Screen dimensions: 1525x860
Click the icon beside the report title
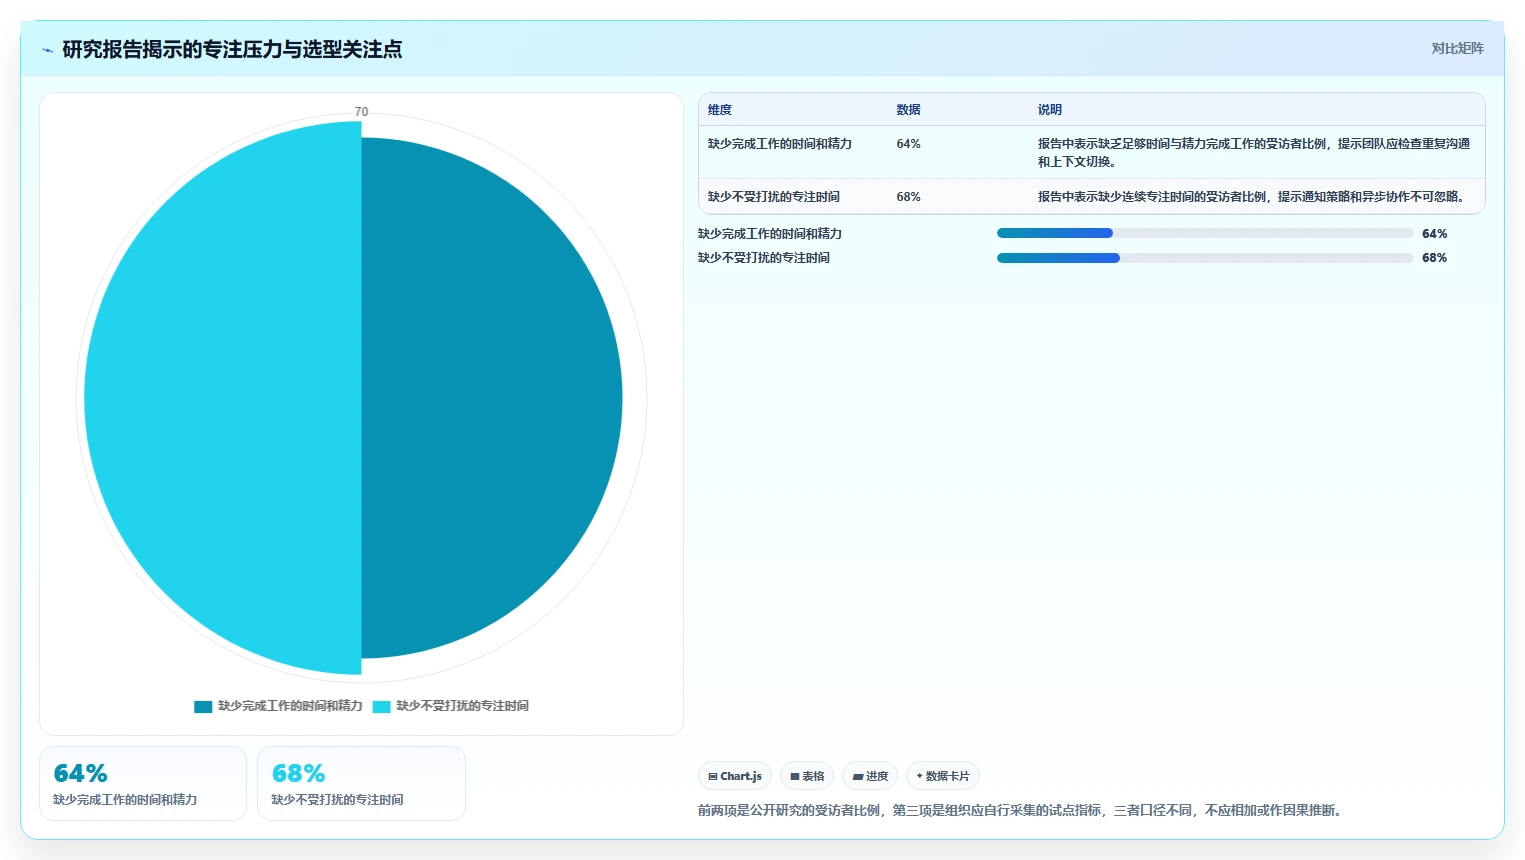click(x=47, y=50)
